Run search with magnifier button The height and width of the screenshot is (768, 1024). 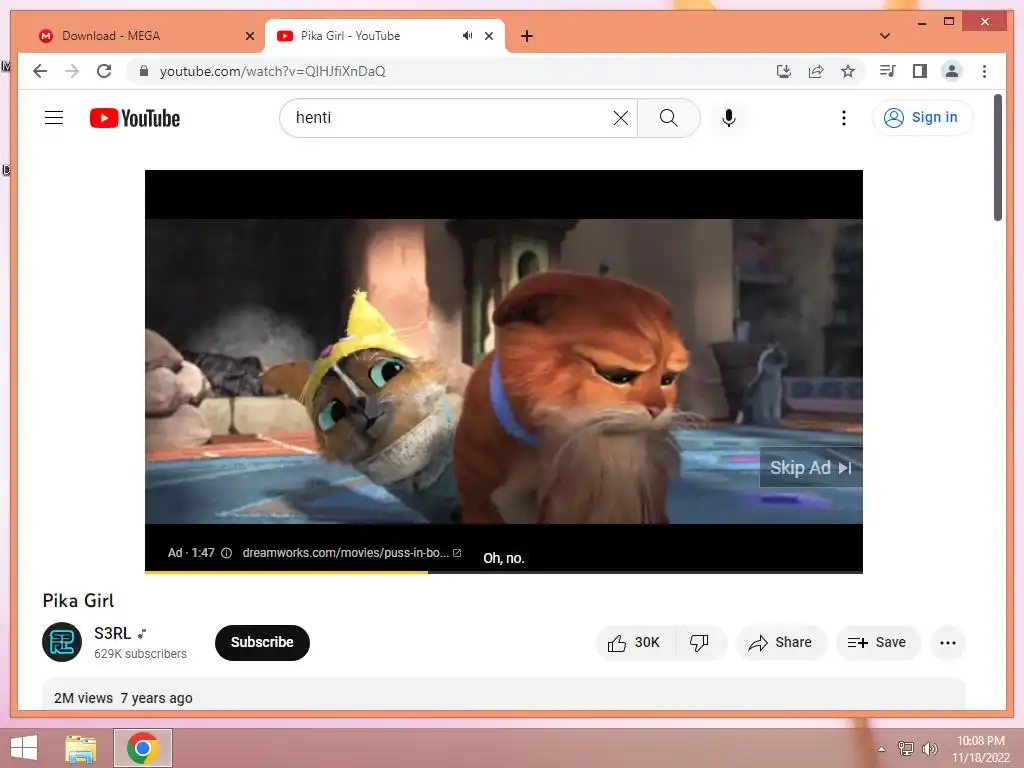[668, 118]
